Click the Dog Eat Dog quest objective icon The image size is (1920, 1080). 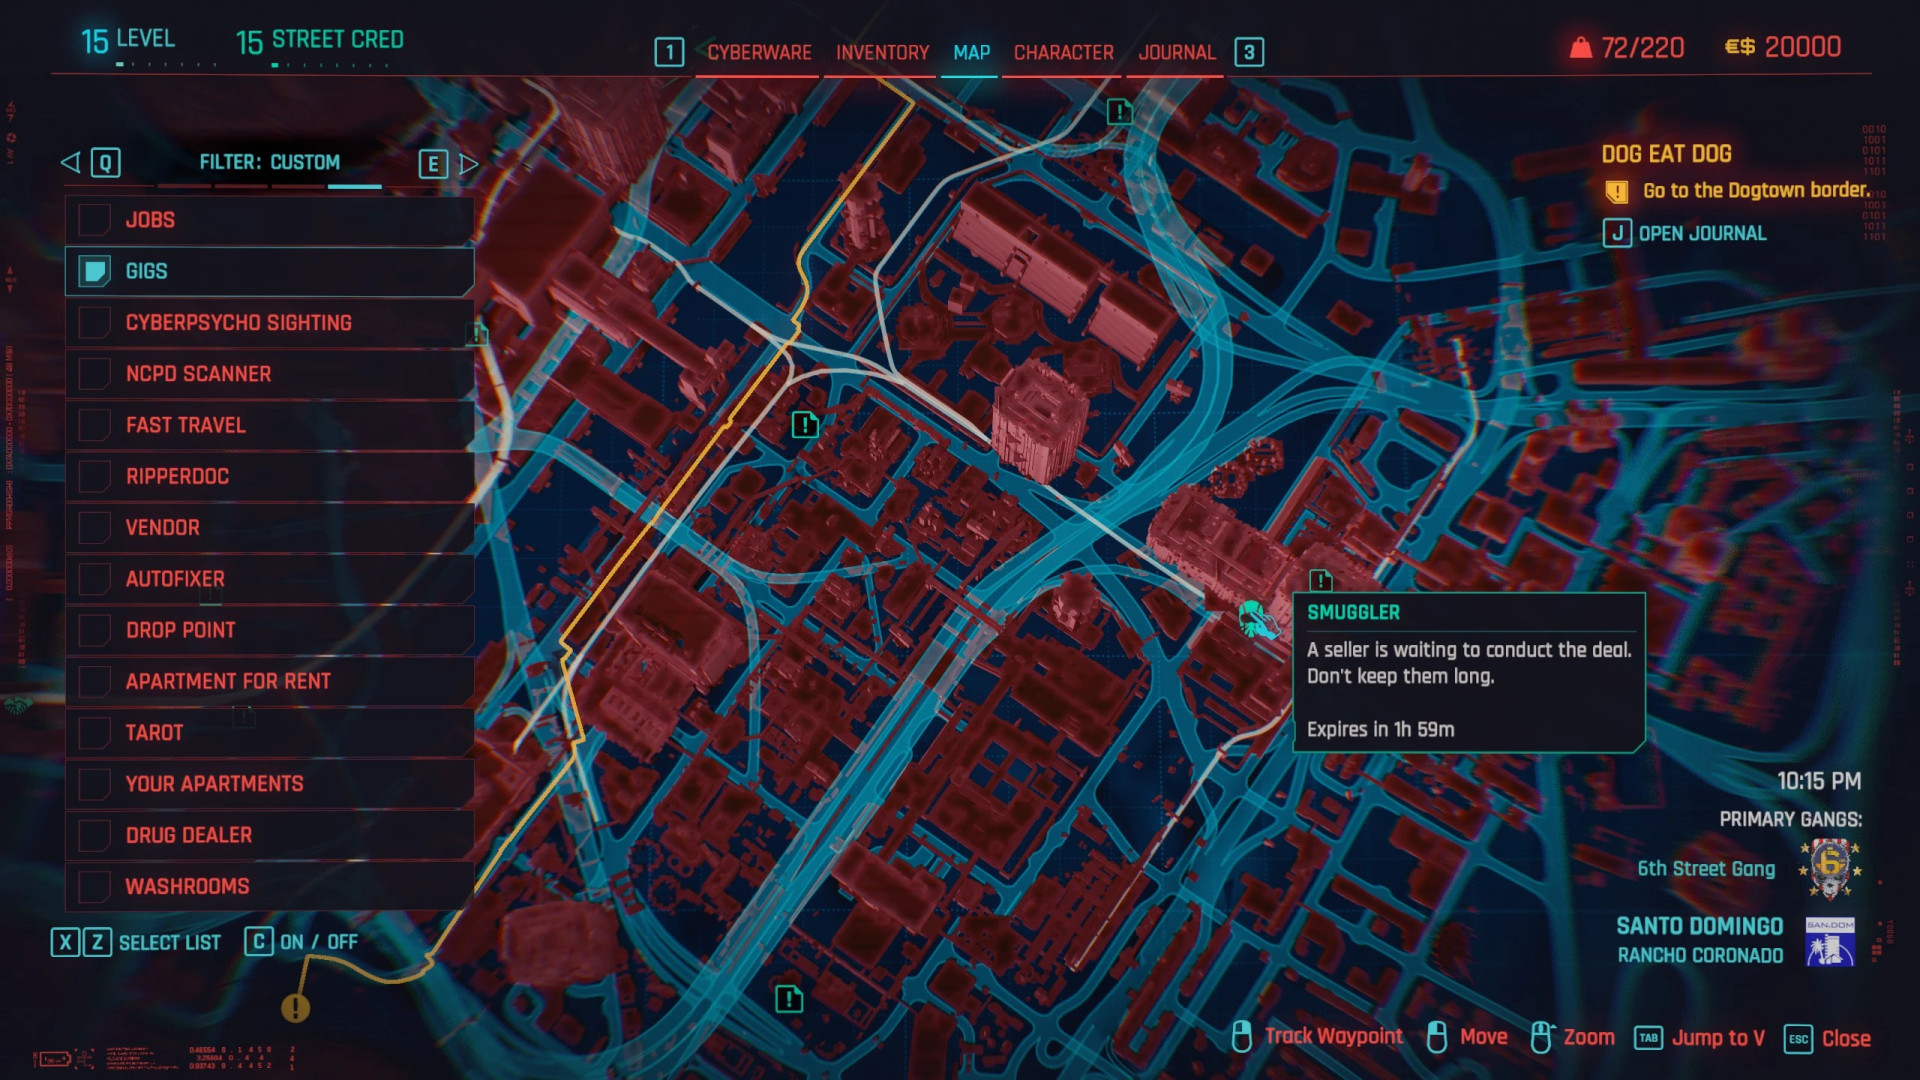[1616, 191]
